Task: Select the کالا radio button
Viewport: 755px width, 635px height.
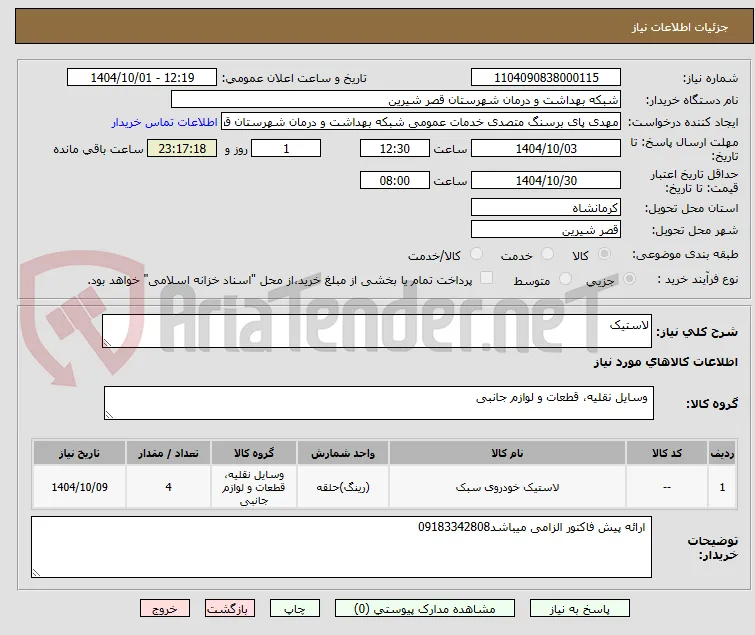Action: point(604,254)
